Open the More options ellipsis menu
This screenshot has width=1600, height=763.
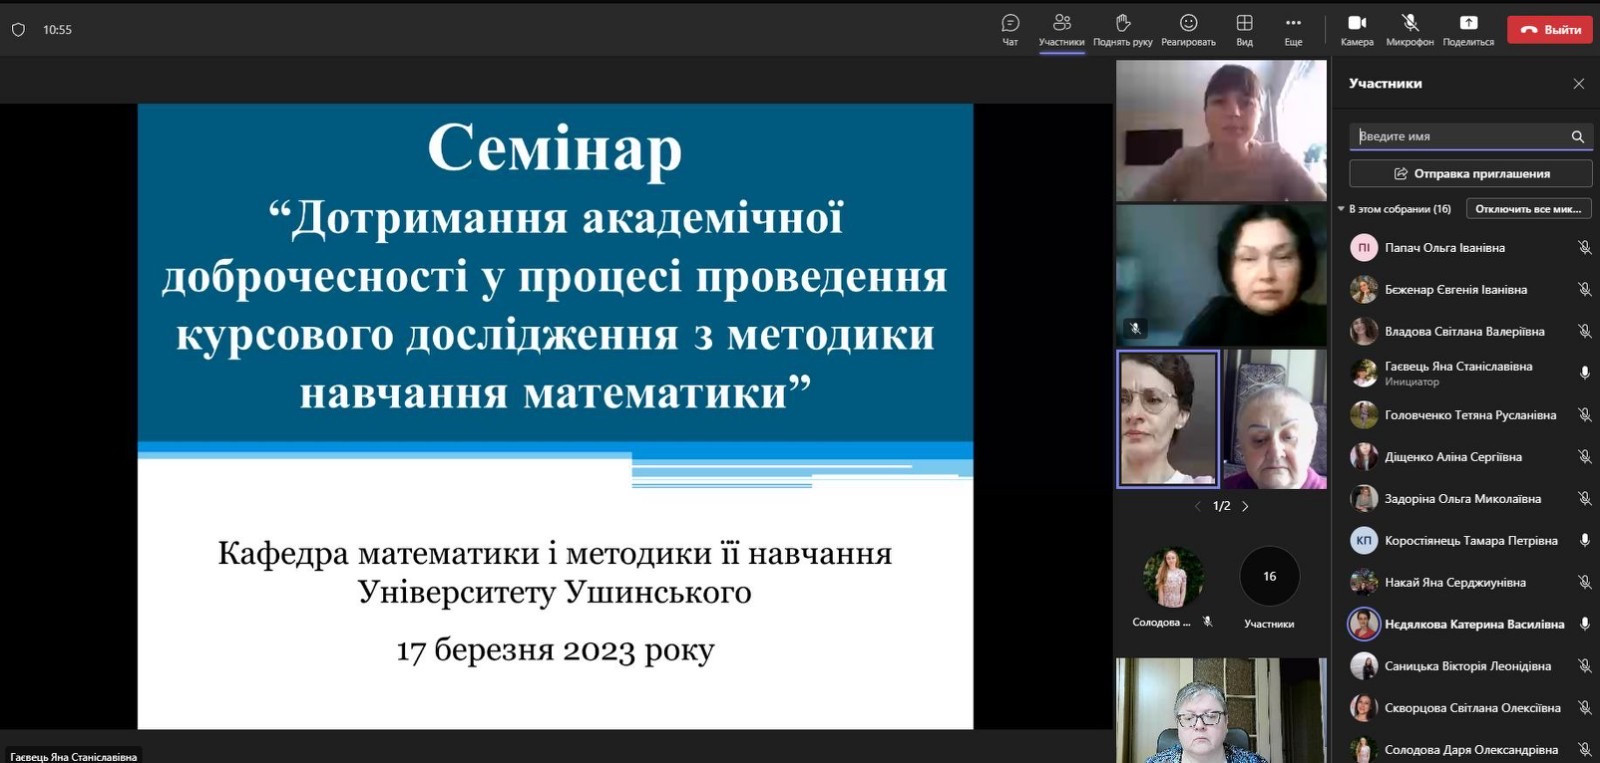click(1293, 24)
